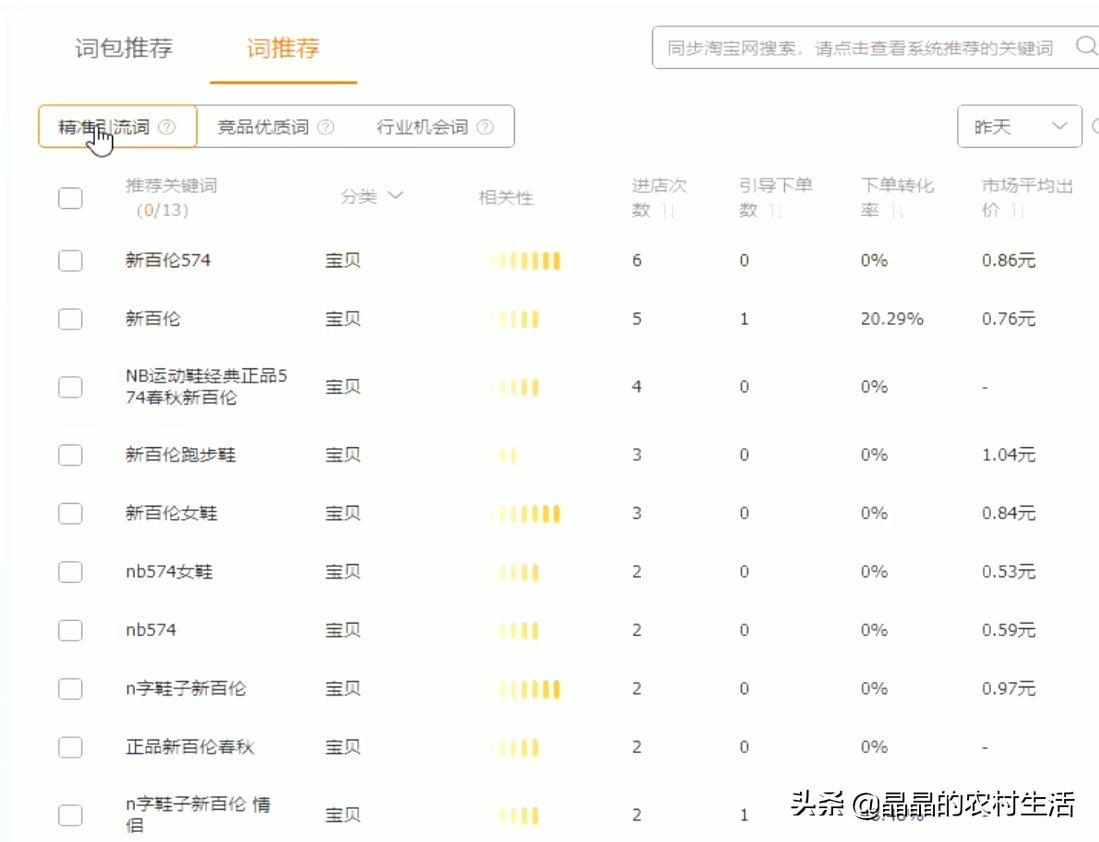Select all keywords with the header checkbox
The image size is (1099, 842).
(x=70, y=197)
